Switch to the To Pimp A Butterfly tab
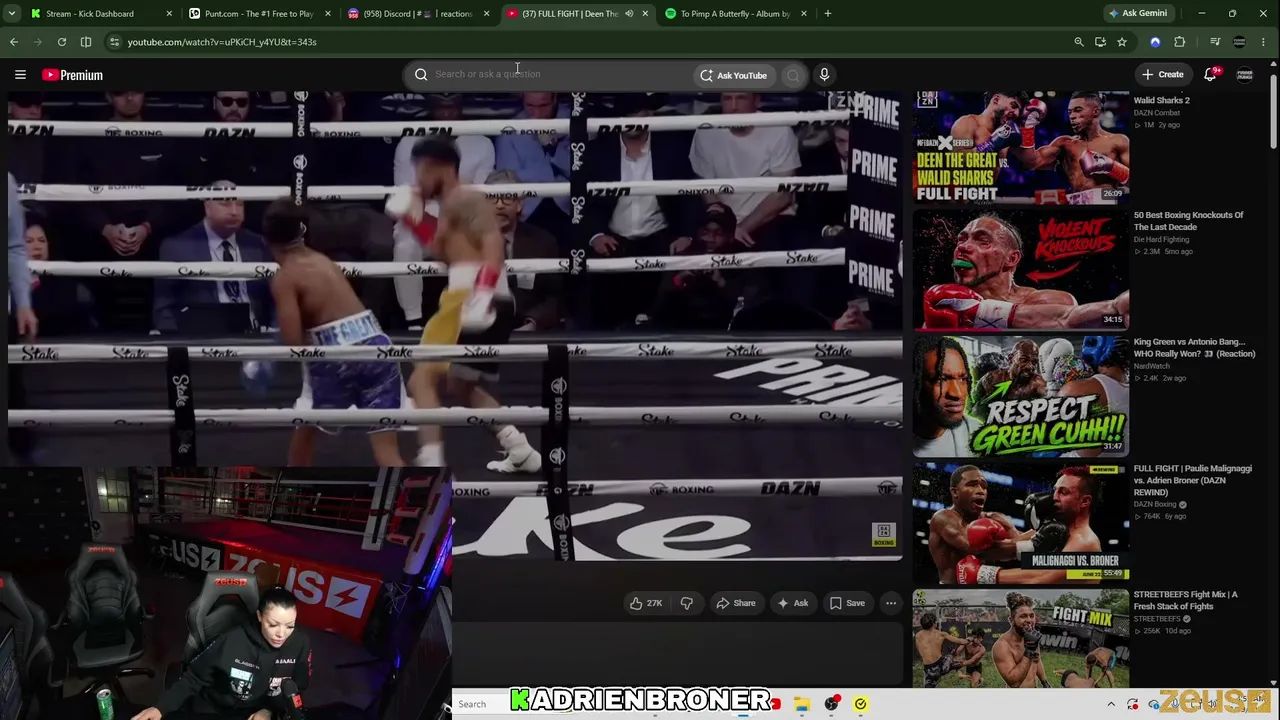Screen dimensions: 1280x720 coord(735,14)
